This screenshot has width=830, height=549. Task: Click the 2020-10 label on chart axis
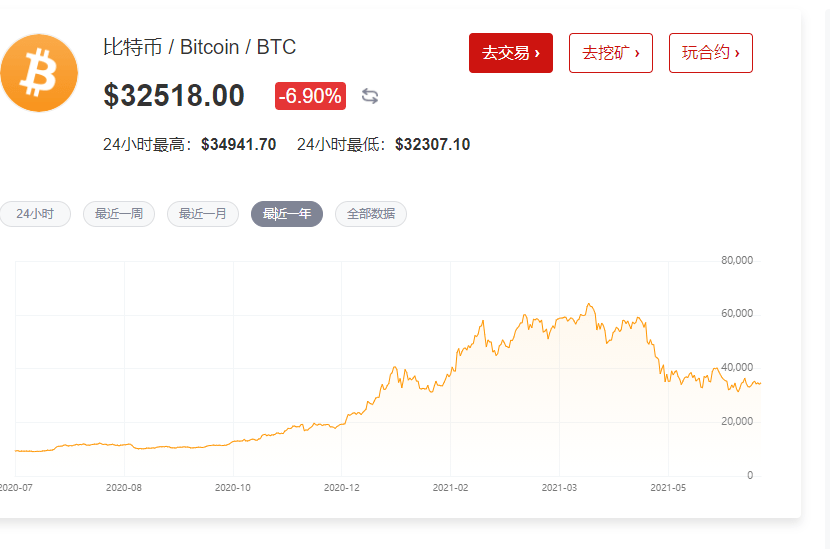click(233, 488)
